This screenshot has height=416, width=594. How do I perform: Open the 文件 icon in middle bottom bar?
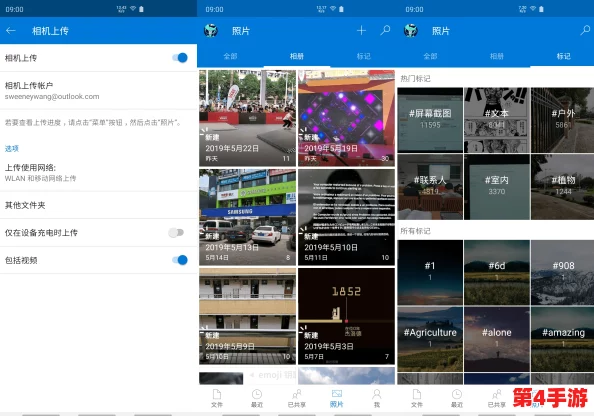(217, 398)
